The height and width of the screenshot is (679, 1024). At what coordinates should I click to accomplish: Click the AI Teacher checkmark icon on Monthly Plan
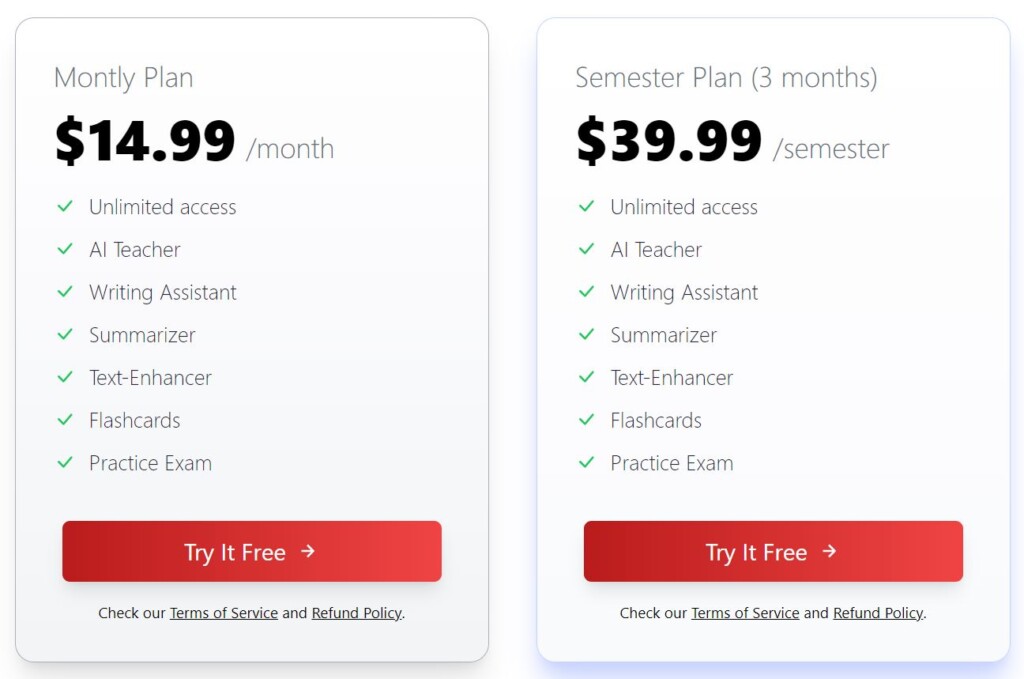pos(66,250)
